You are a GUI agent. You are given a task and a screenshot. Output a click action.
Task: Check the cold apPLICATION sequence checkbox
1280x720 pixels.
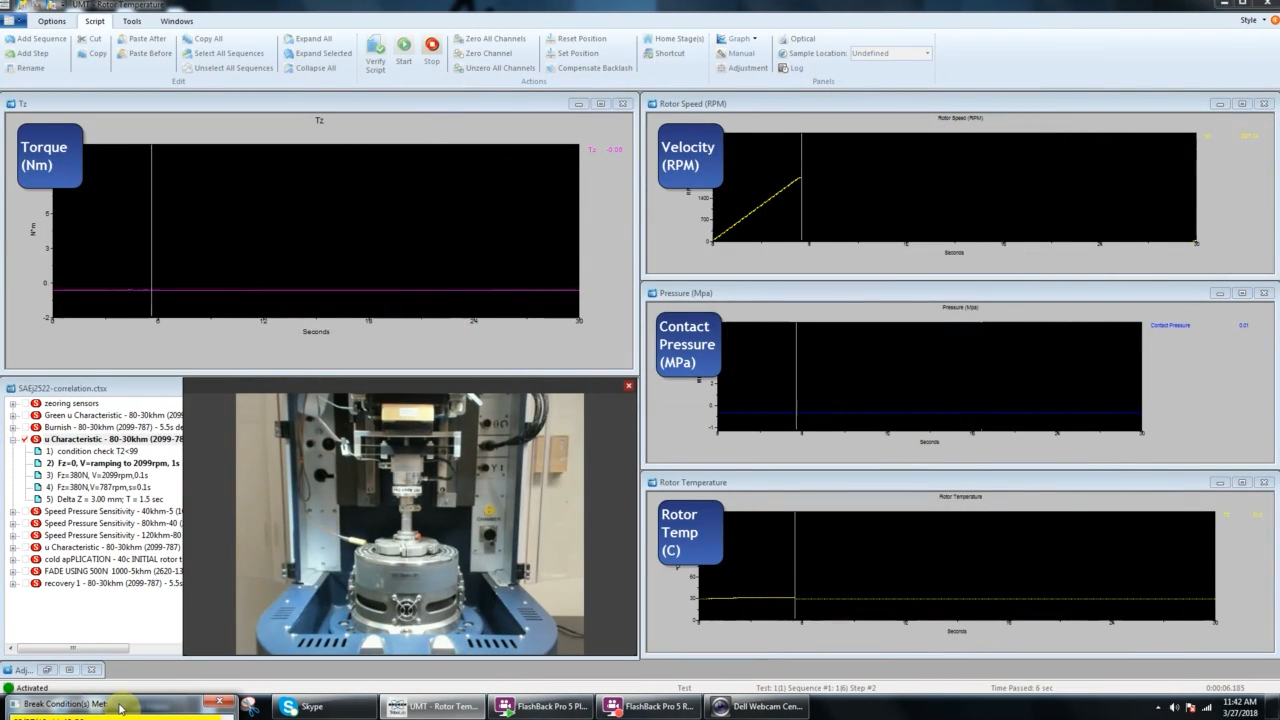(24, 560)
